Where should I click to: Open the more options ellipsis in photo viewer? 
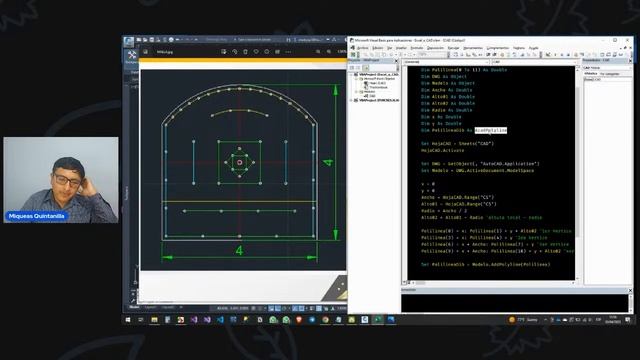click(x=288, y=52)
